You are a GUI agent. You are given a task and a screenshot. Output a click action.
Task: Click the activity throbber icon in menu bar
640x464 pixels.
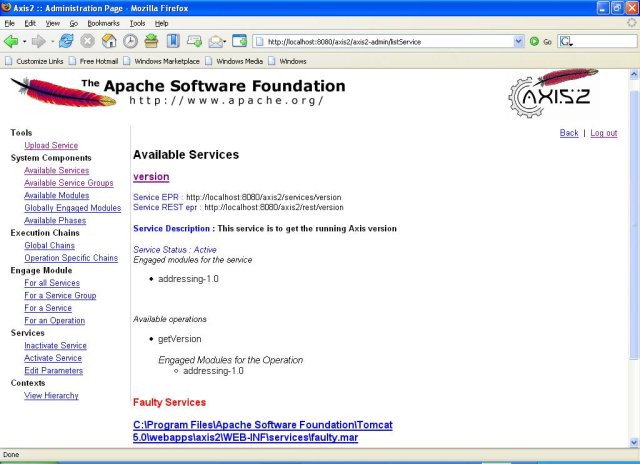(x=632, y=23)
